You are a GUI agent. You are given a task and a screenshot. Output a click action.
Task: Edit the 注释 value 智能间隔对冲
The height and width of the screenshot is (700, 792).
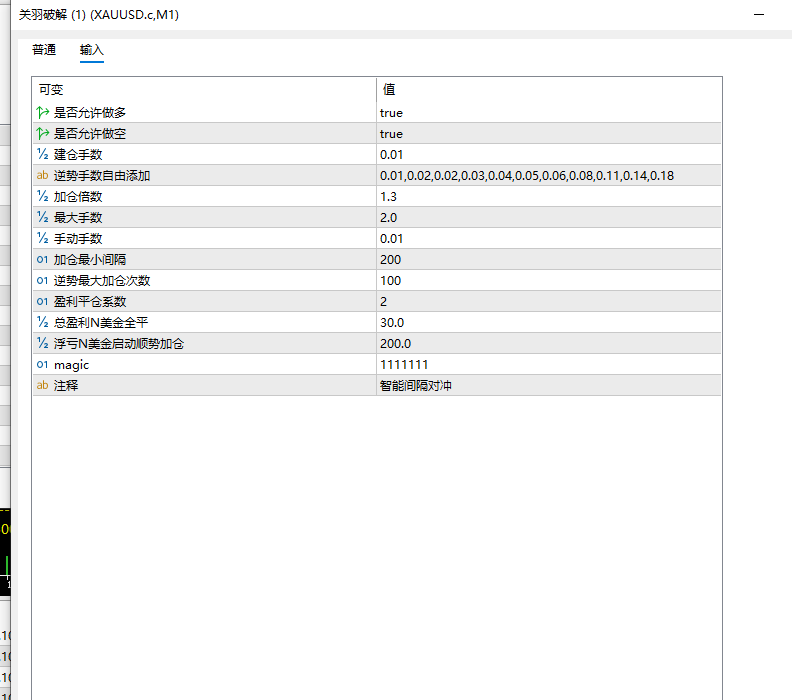pos(549,385)
